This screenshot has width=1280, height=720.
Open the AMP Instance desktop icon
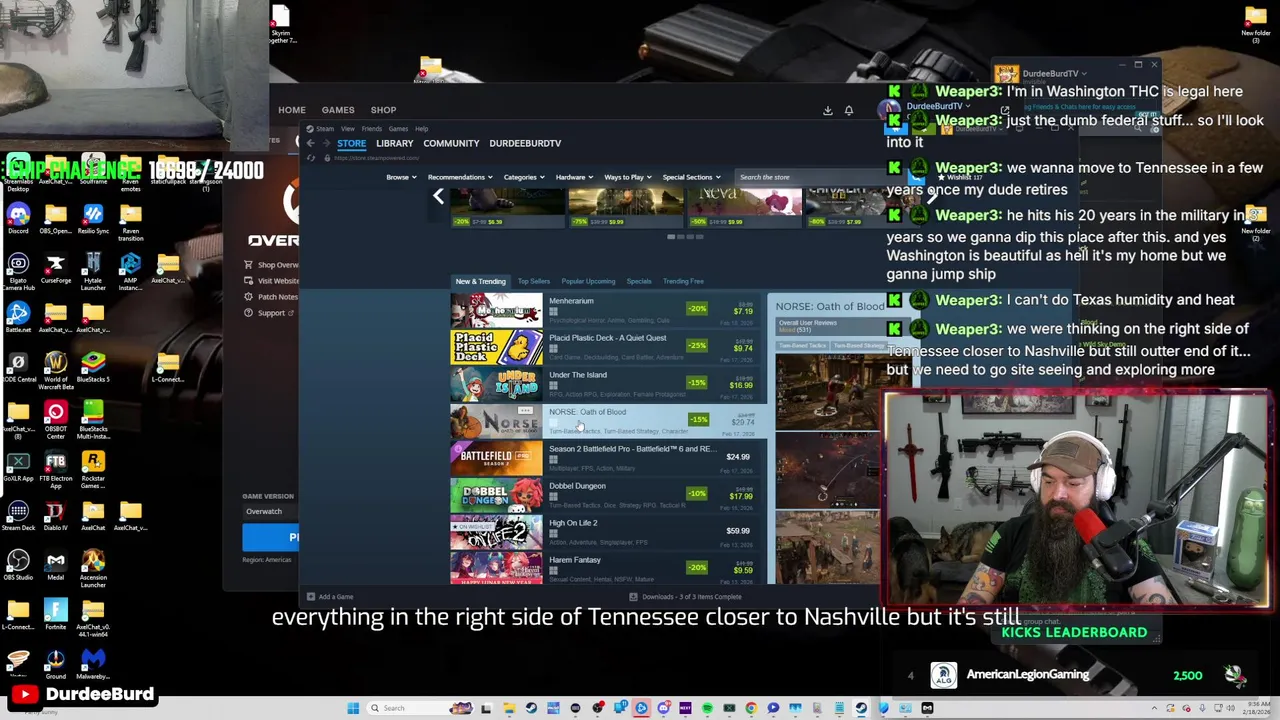130,271
